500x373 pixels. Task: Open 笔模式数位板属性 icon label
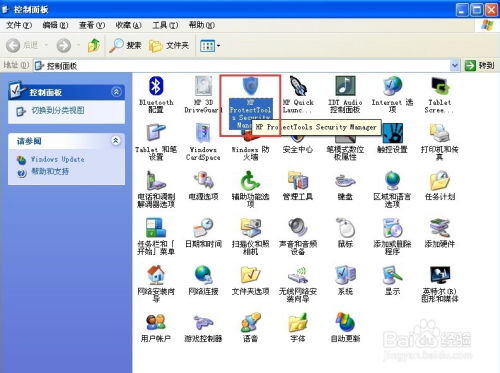point(345,153)
